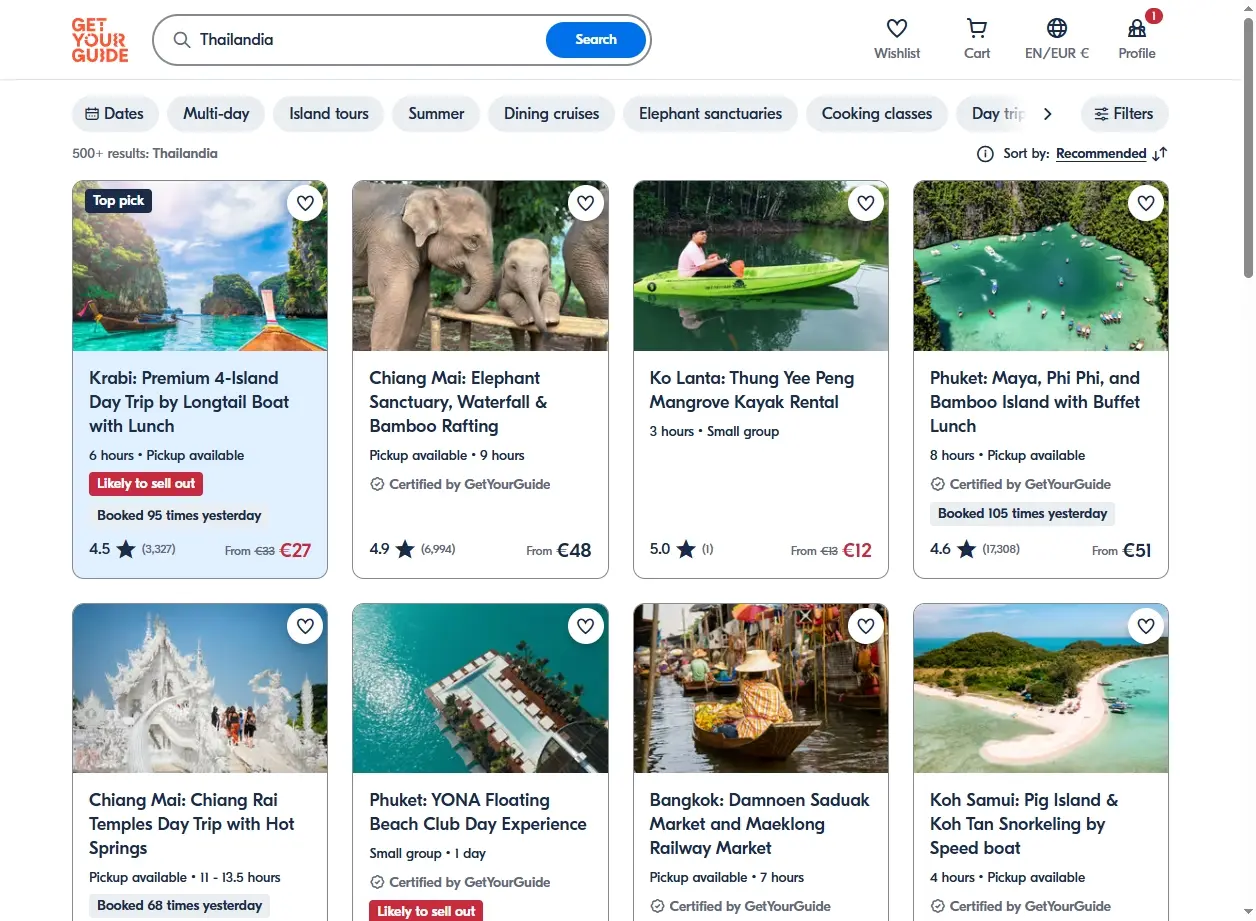Open Phuket: YONA Floating Beach Club title

(478, 812)
